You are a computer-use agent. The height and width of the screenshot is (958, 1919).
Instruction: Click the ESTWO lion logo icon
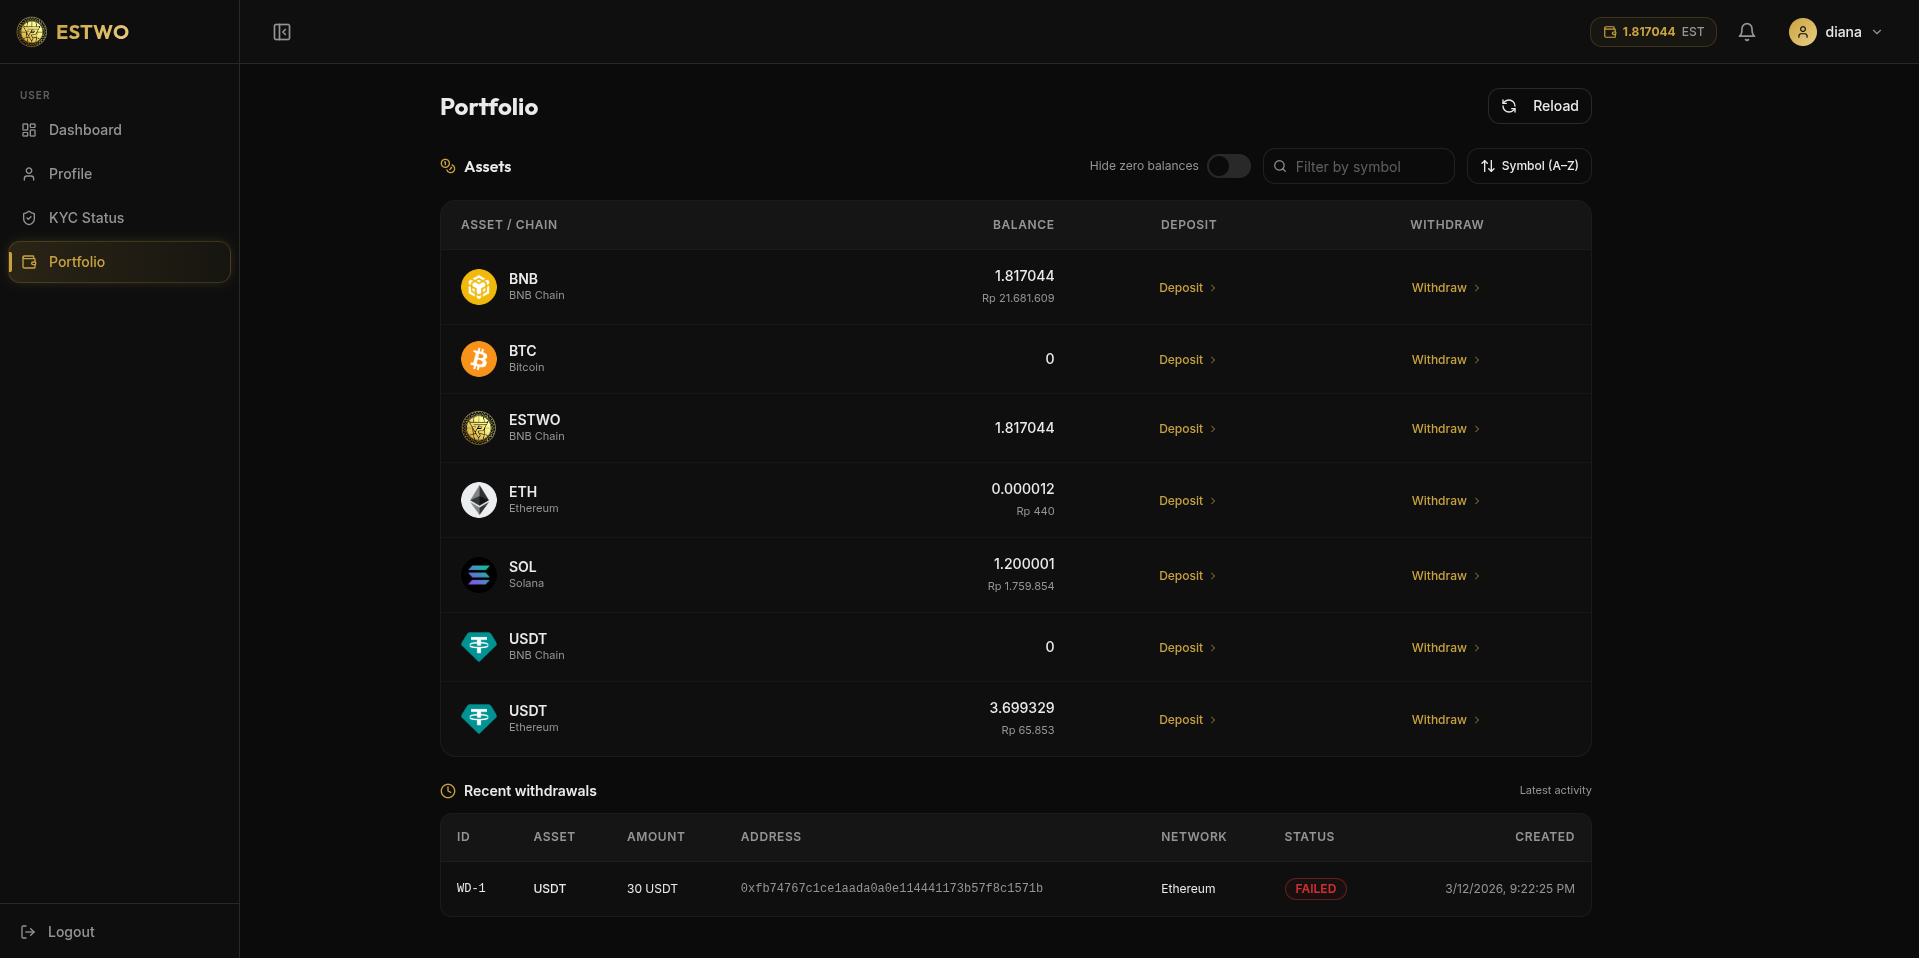(x=32, y=32)
